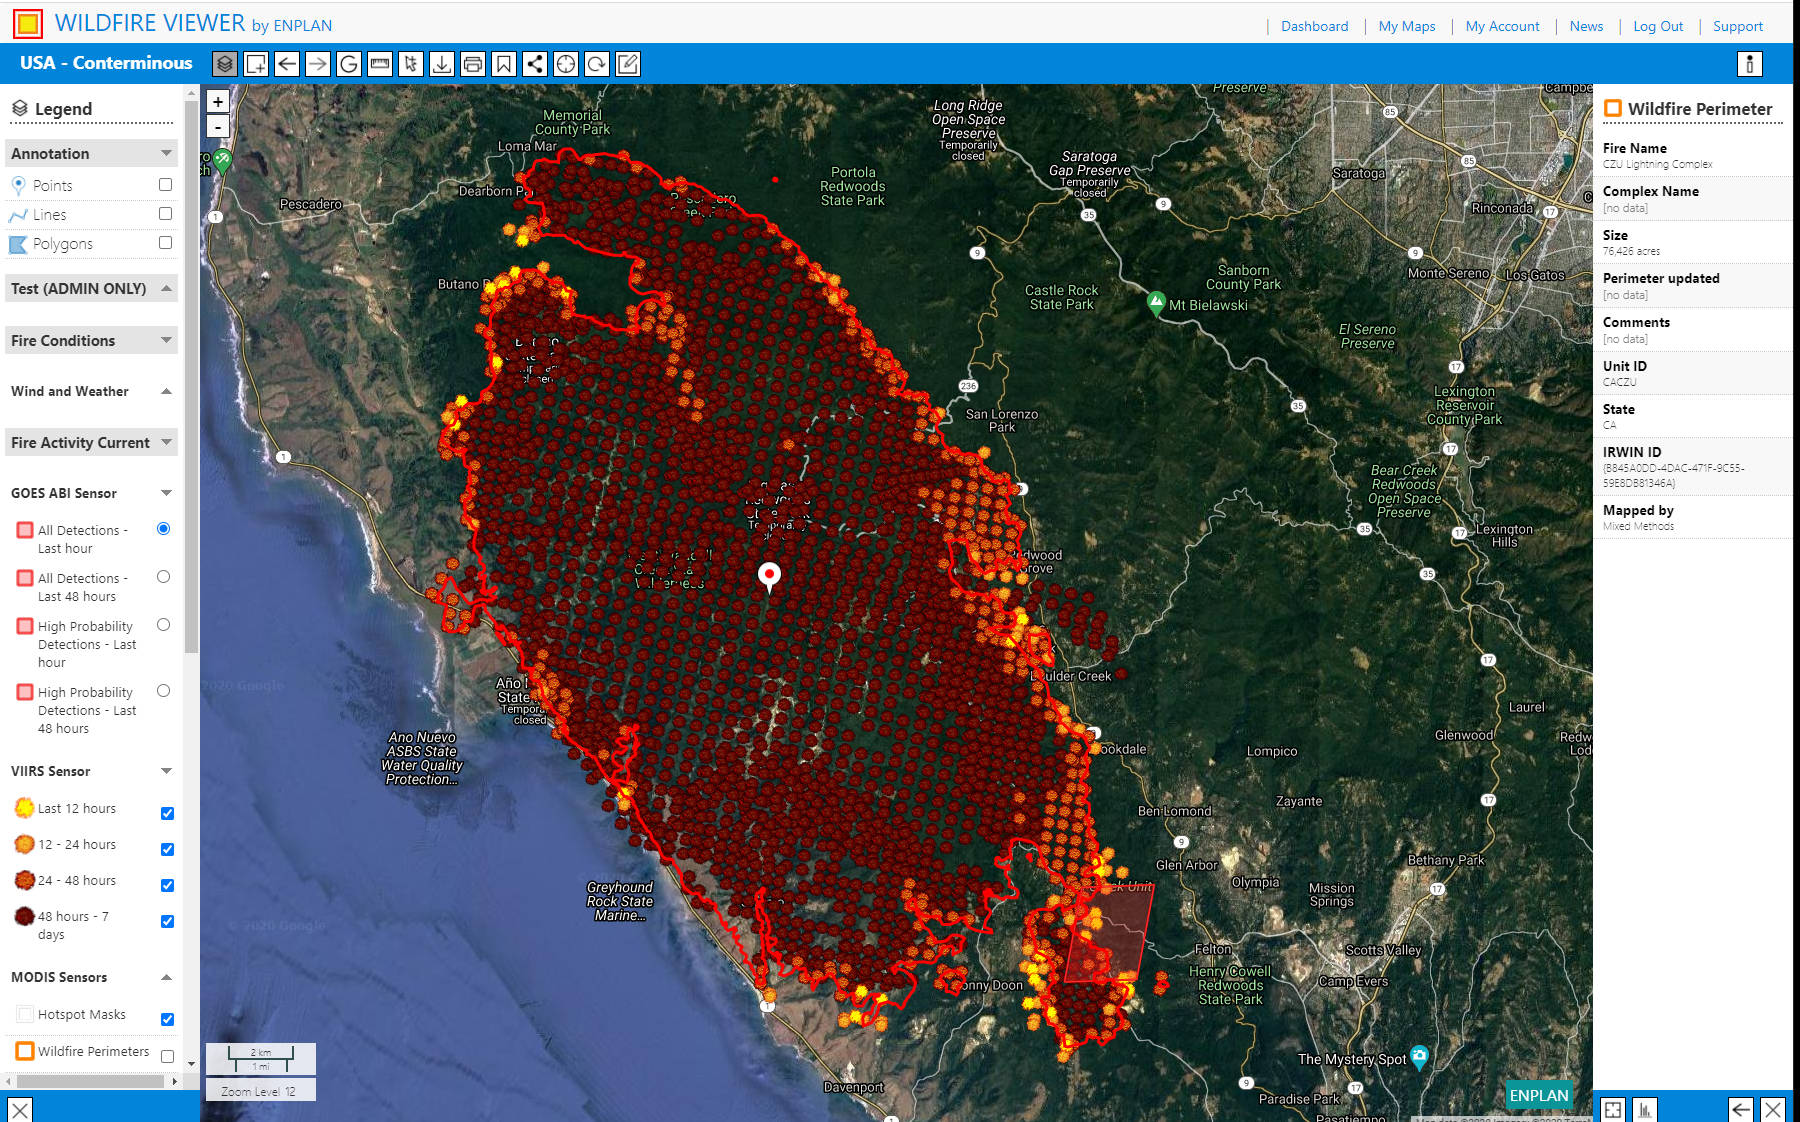Click the download data icon
The height and width of the screenshot is (1122, 1800).
(x=442, y=64)
